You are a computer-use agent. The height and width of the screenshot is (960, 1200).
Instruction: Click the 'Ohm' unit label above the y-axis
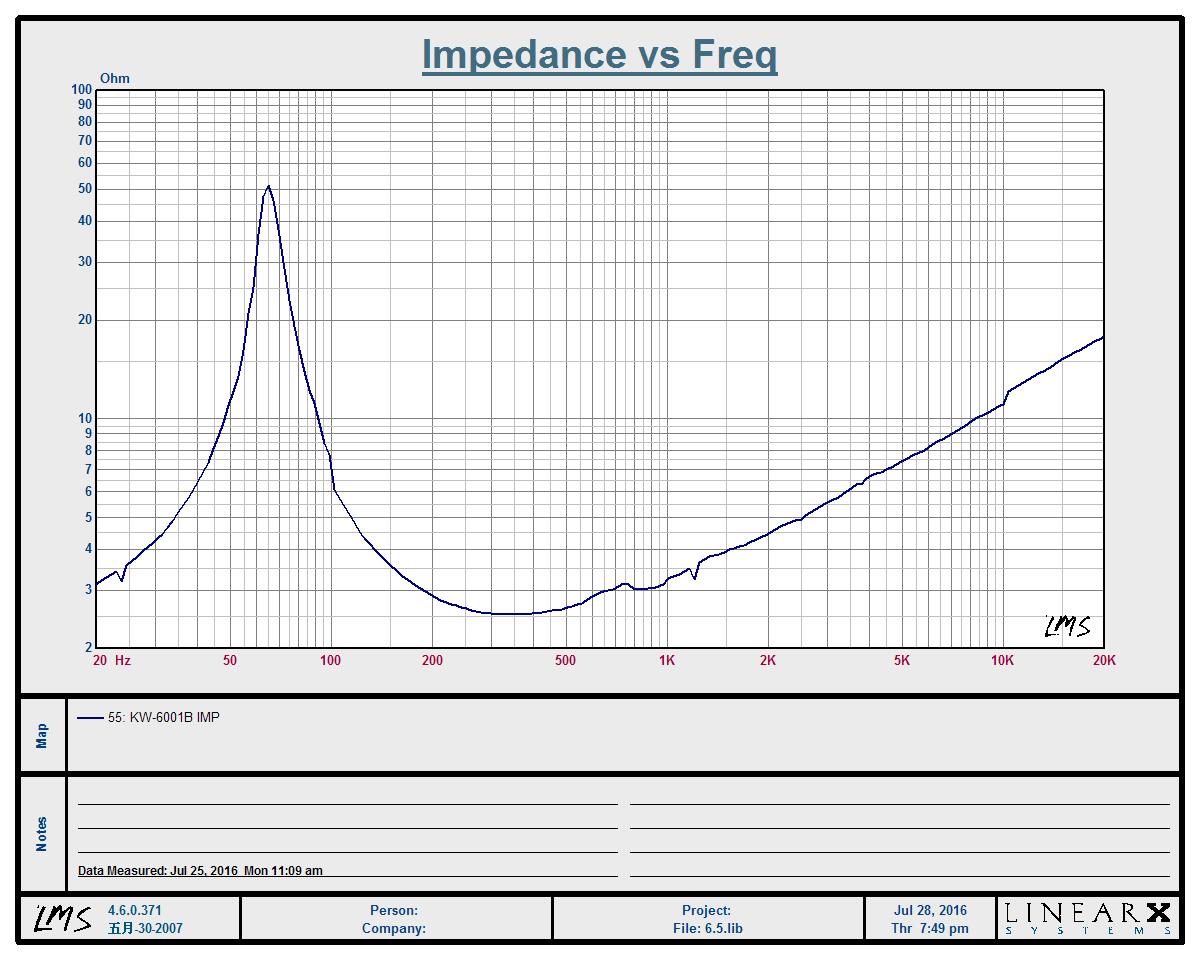click(x=115, y=78)
